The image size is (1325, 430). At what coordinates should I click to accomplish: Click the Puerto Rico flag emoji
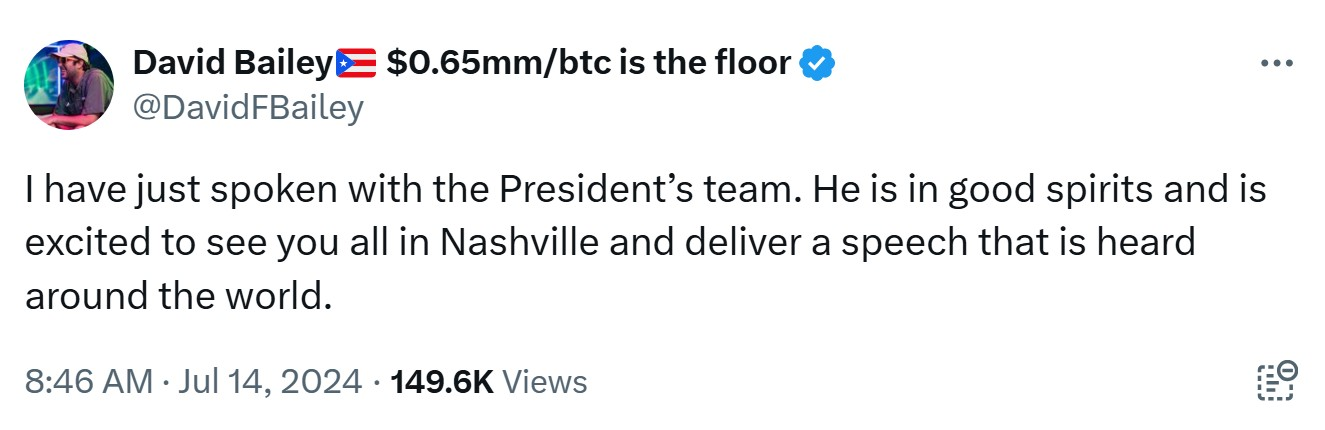357,65
